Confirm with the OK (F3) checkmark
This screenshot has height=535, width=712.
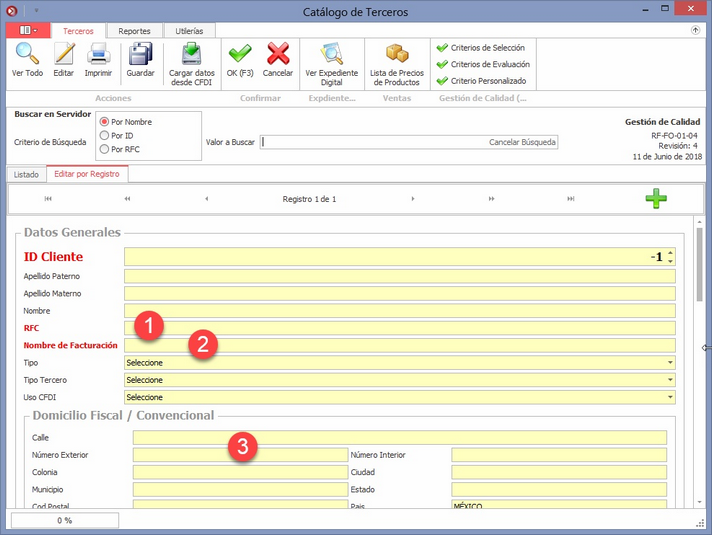(x=240, y=55)
